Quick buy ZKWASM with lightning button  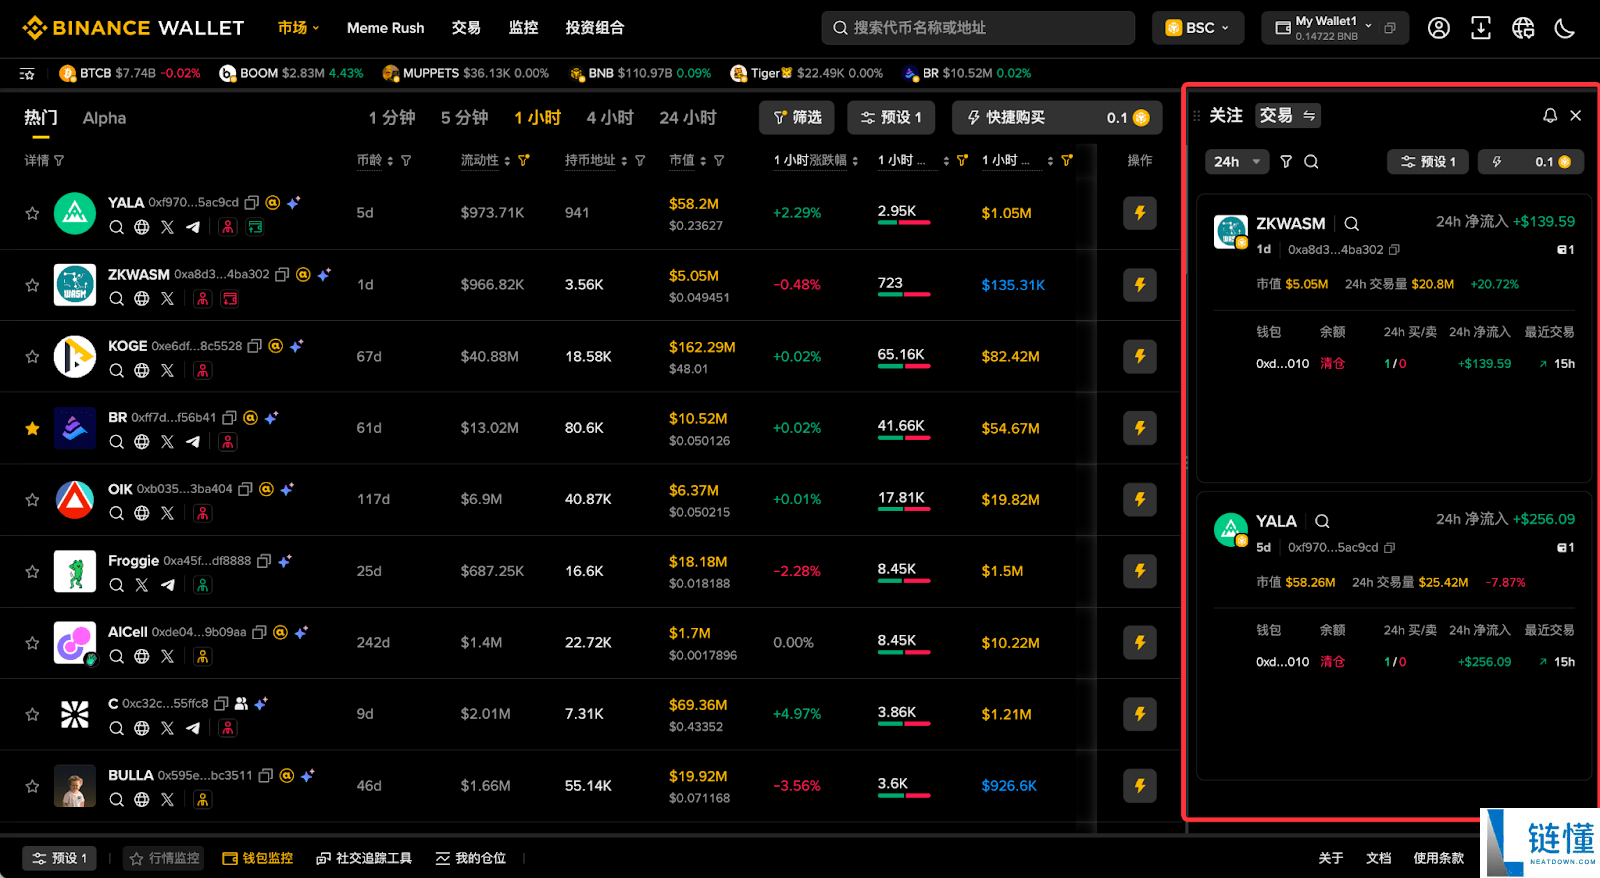tap(1140, 285)
